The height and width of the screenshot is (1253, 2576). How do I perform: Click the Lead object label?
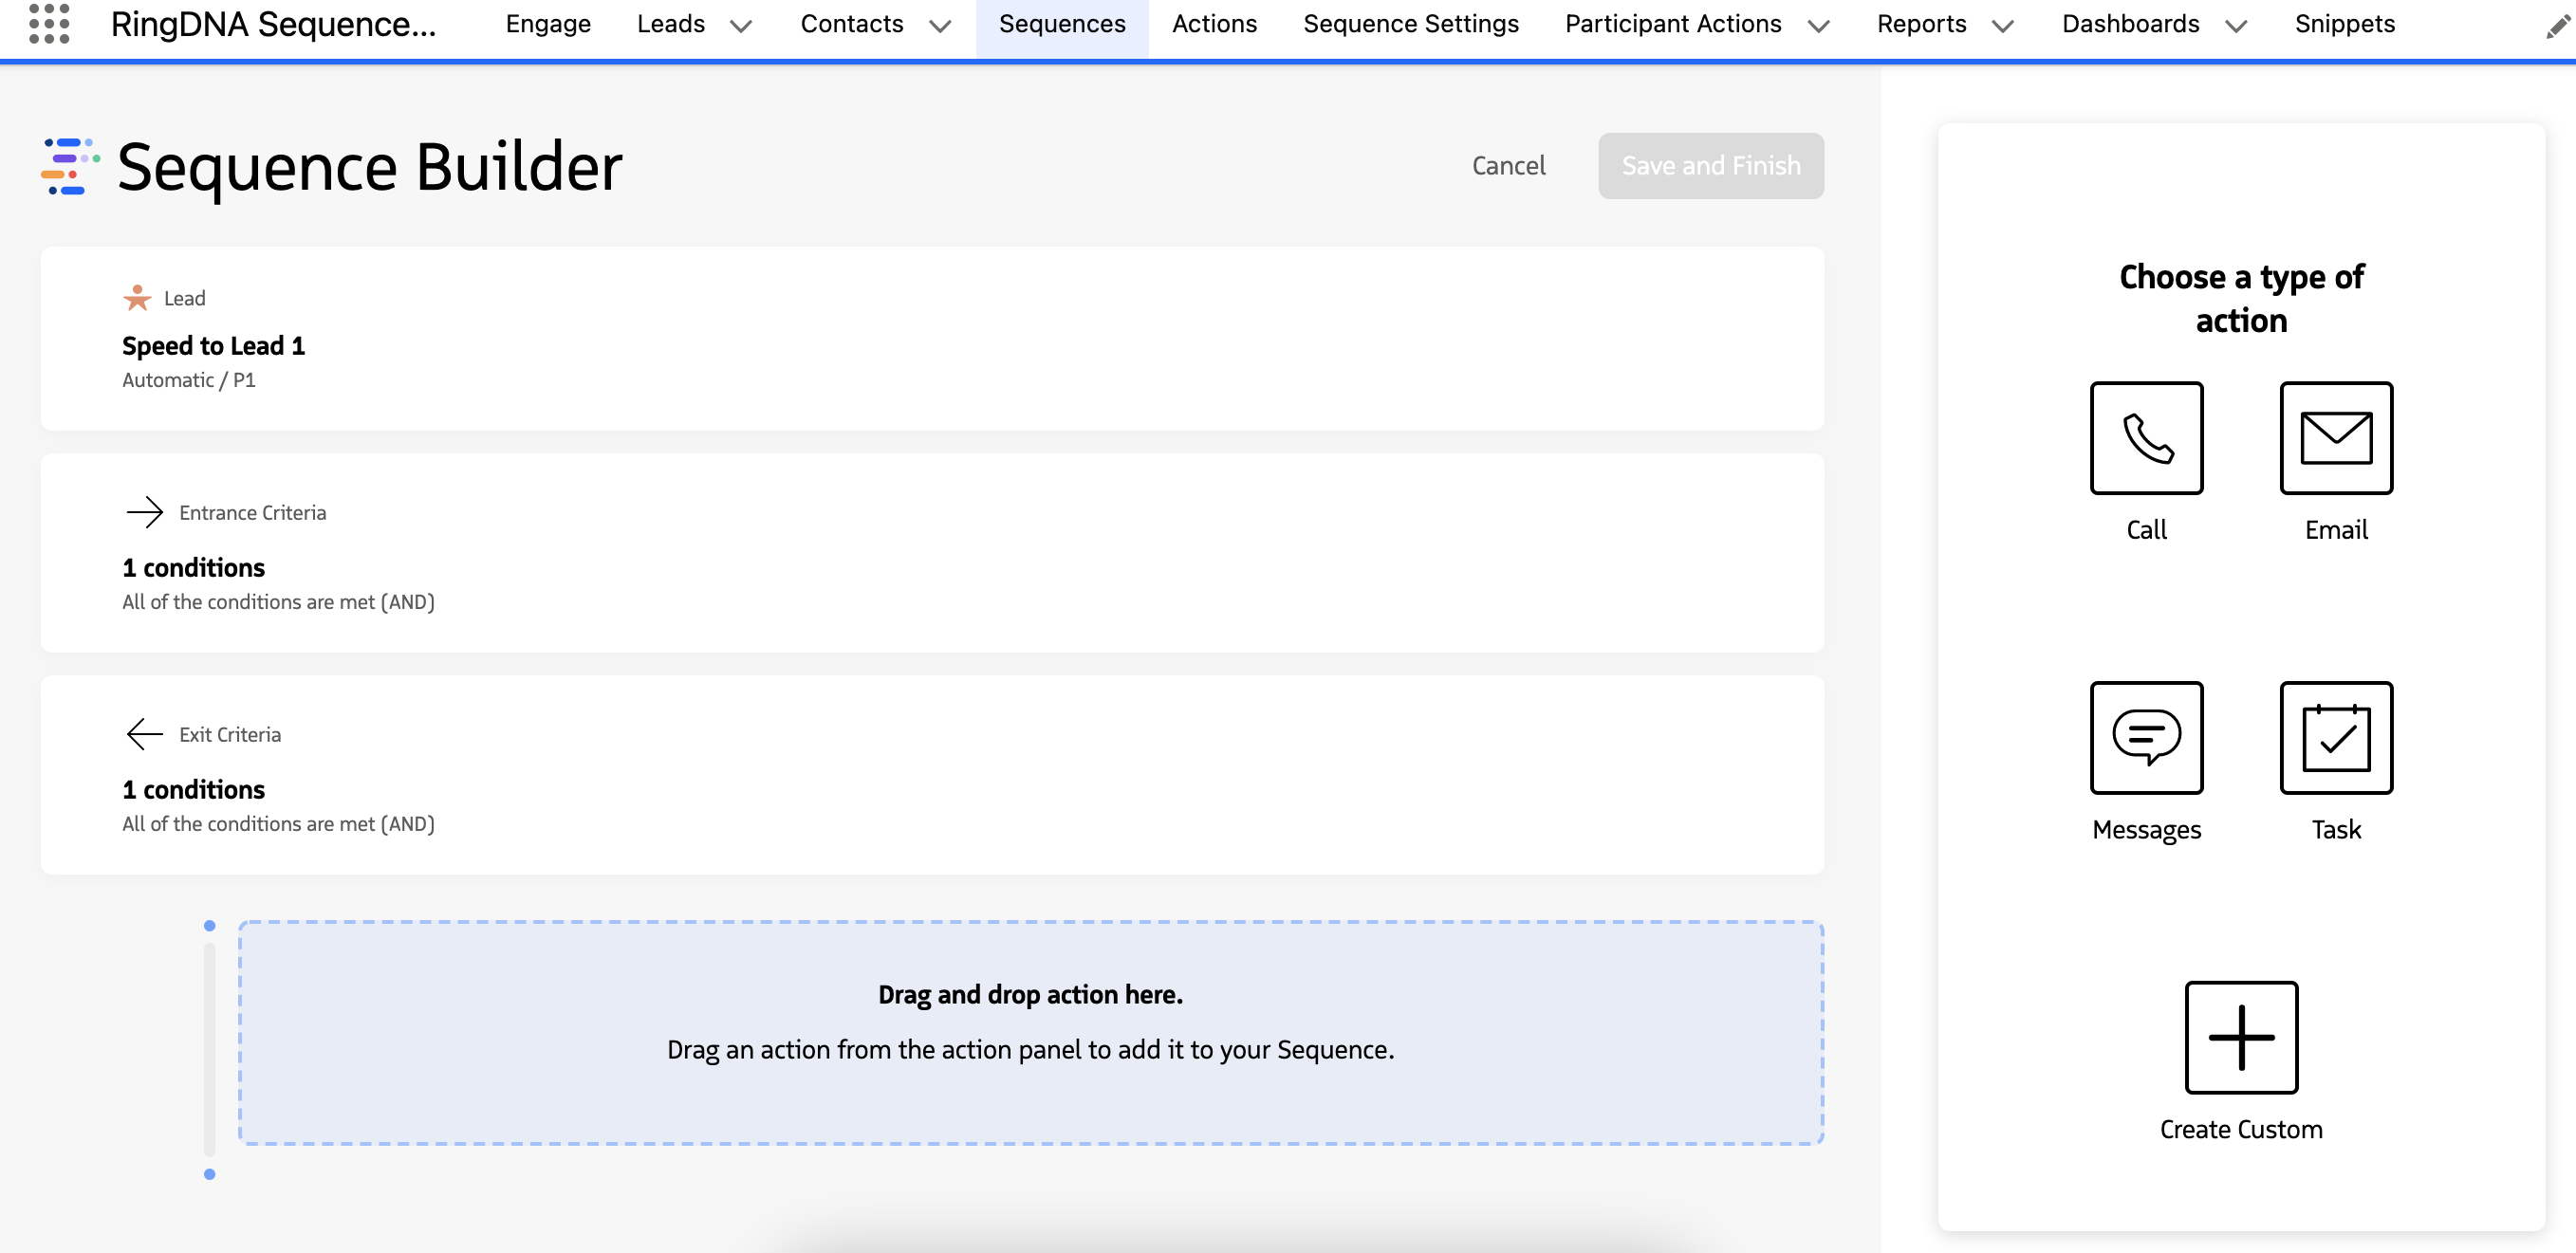point(184,298)
